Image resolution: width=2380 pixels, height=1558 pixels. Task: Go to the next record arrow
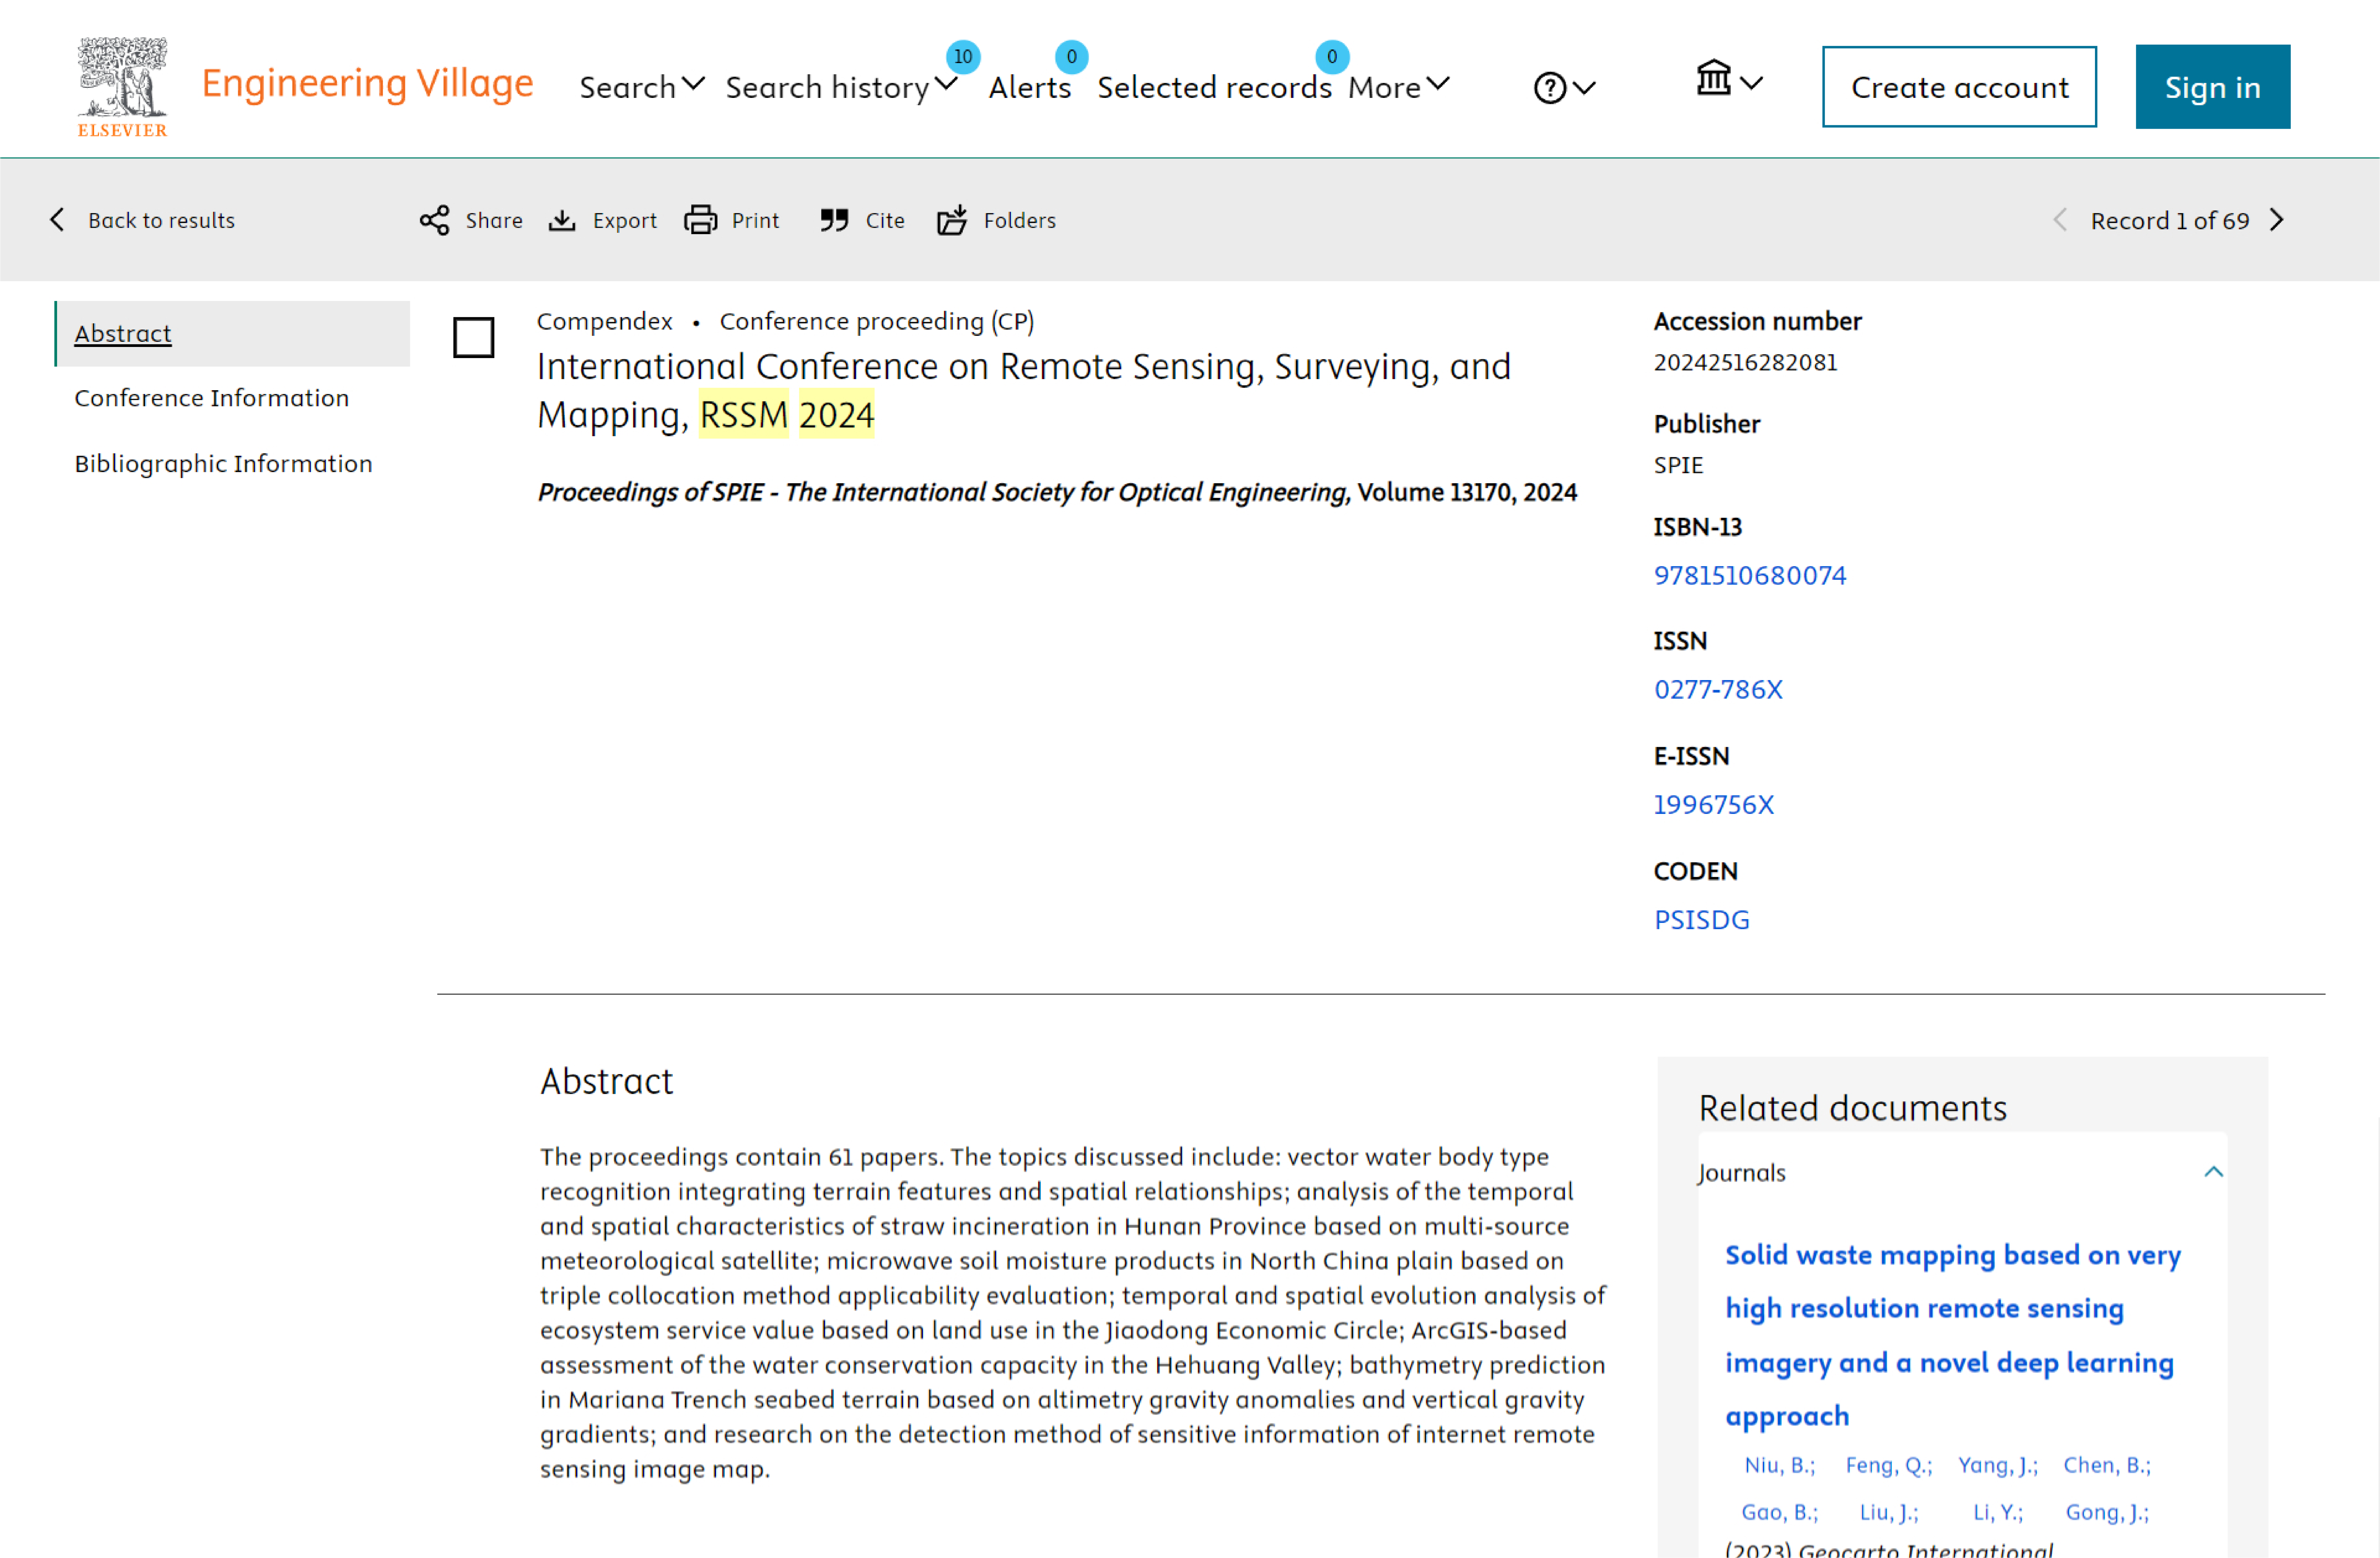(x=2277, y=220)
